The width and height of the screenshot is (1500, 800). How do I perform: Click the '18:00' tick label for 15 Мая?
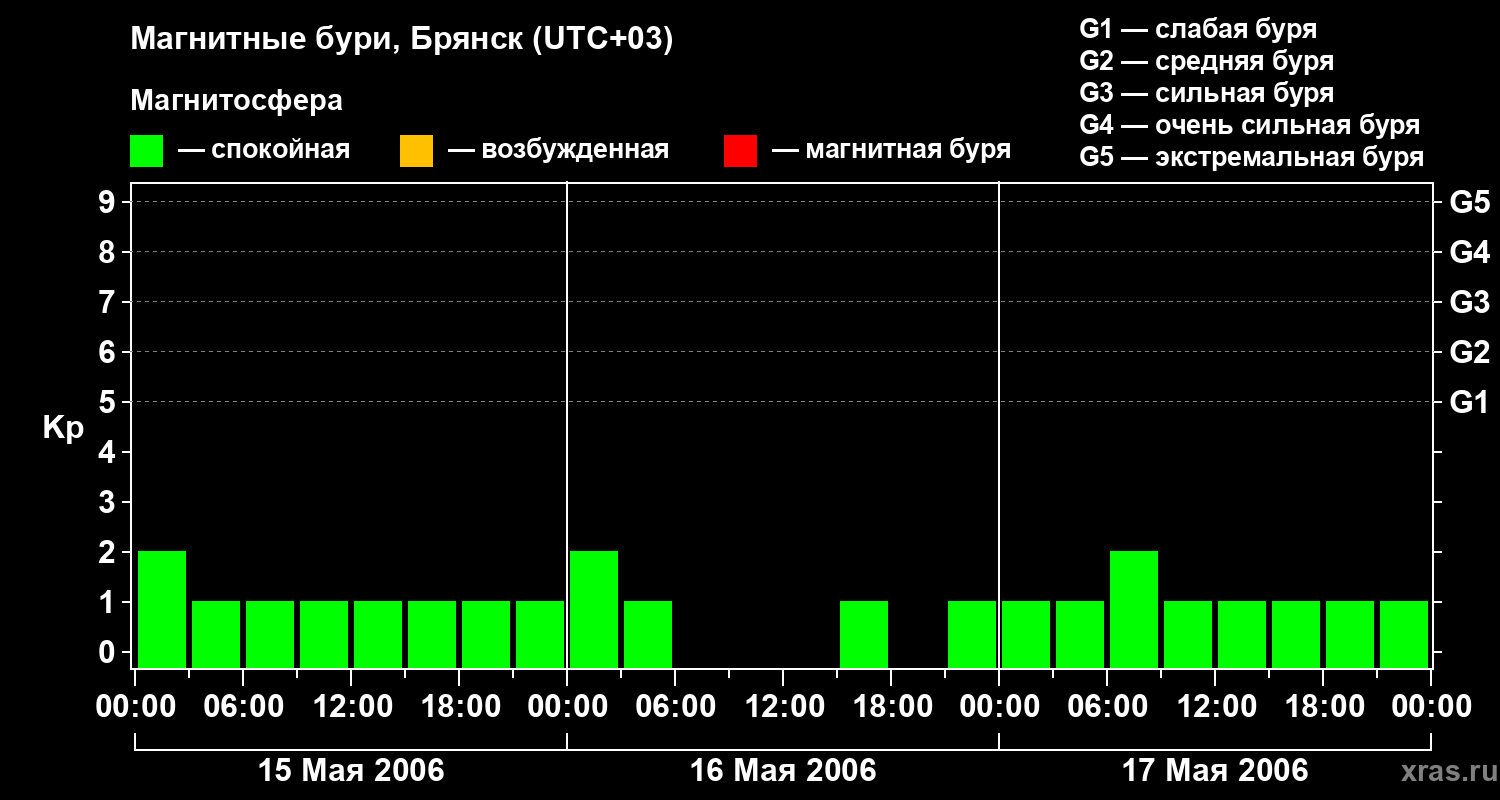coord(459,707)
